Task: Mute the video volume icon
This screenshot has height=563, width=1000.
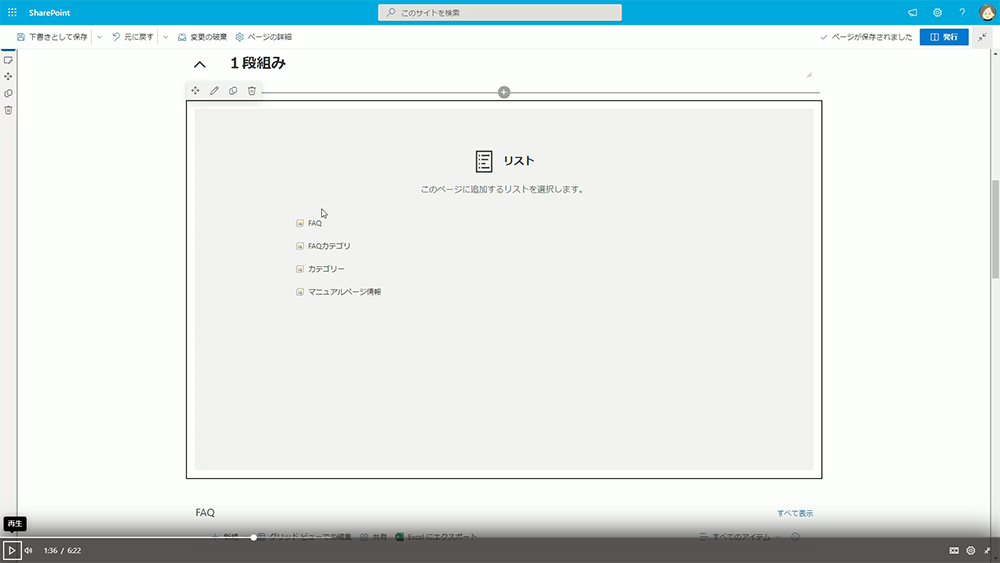Action: [29, 550]
